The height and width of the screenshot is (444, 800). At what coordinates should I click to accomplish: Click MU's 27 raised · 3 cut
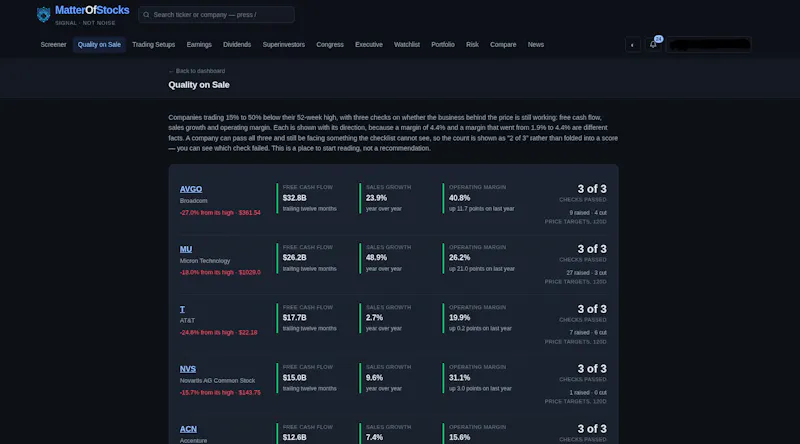point(586,273)
